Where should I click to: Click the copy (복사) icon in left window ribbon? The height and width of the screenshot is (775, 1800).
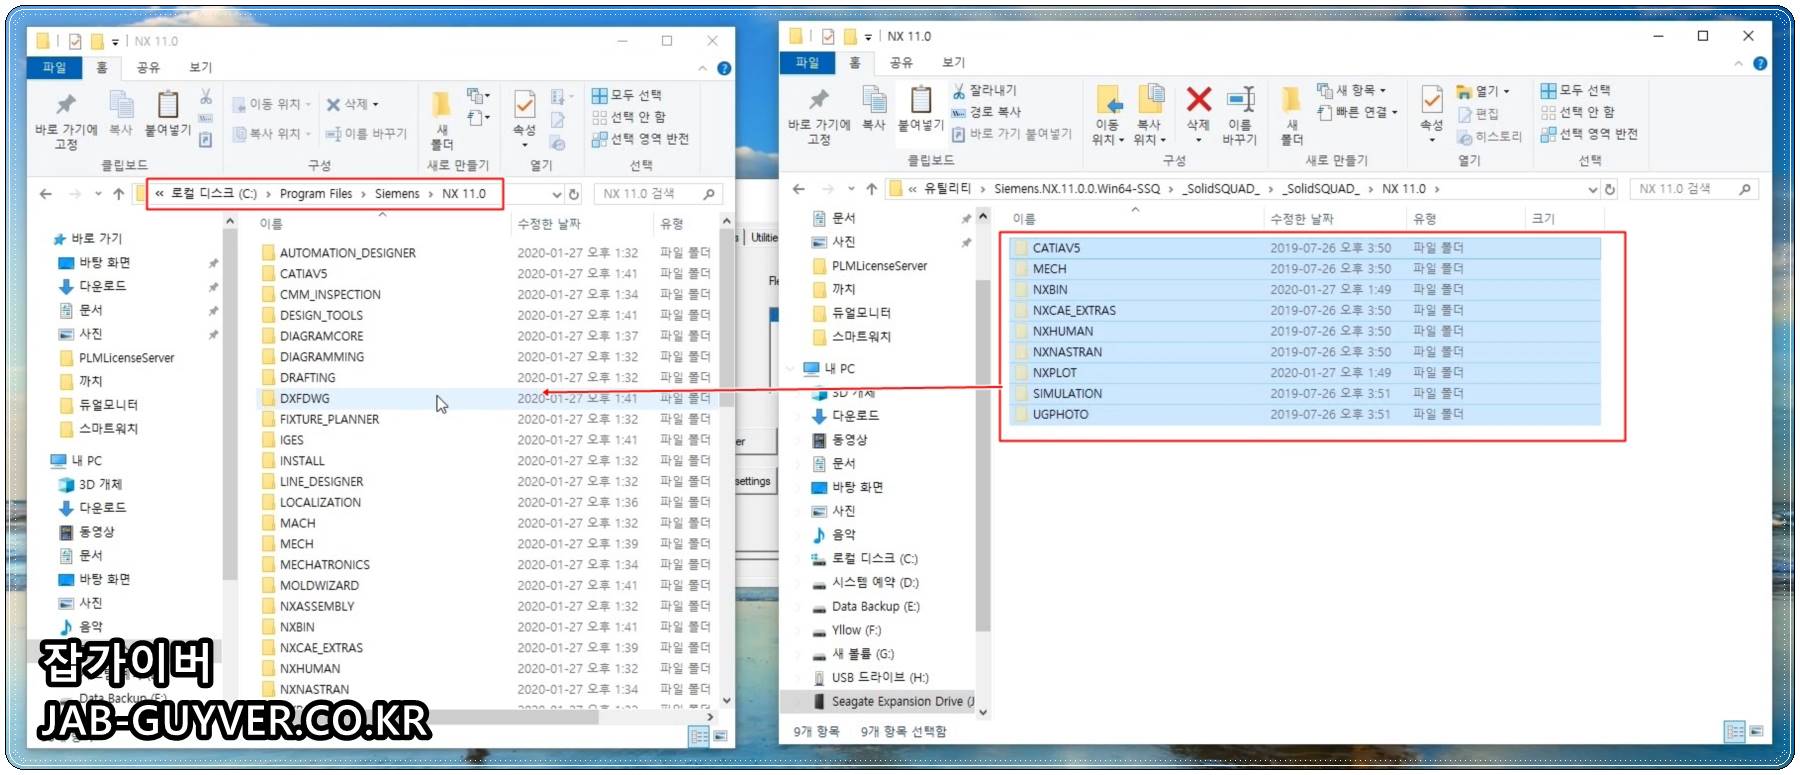pyautogui.click(x=121, y=104)
